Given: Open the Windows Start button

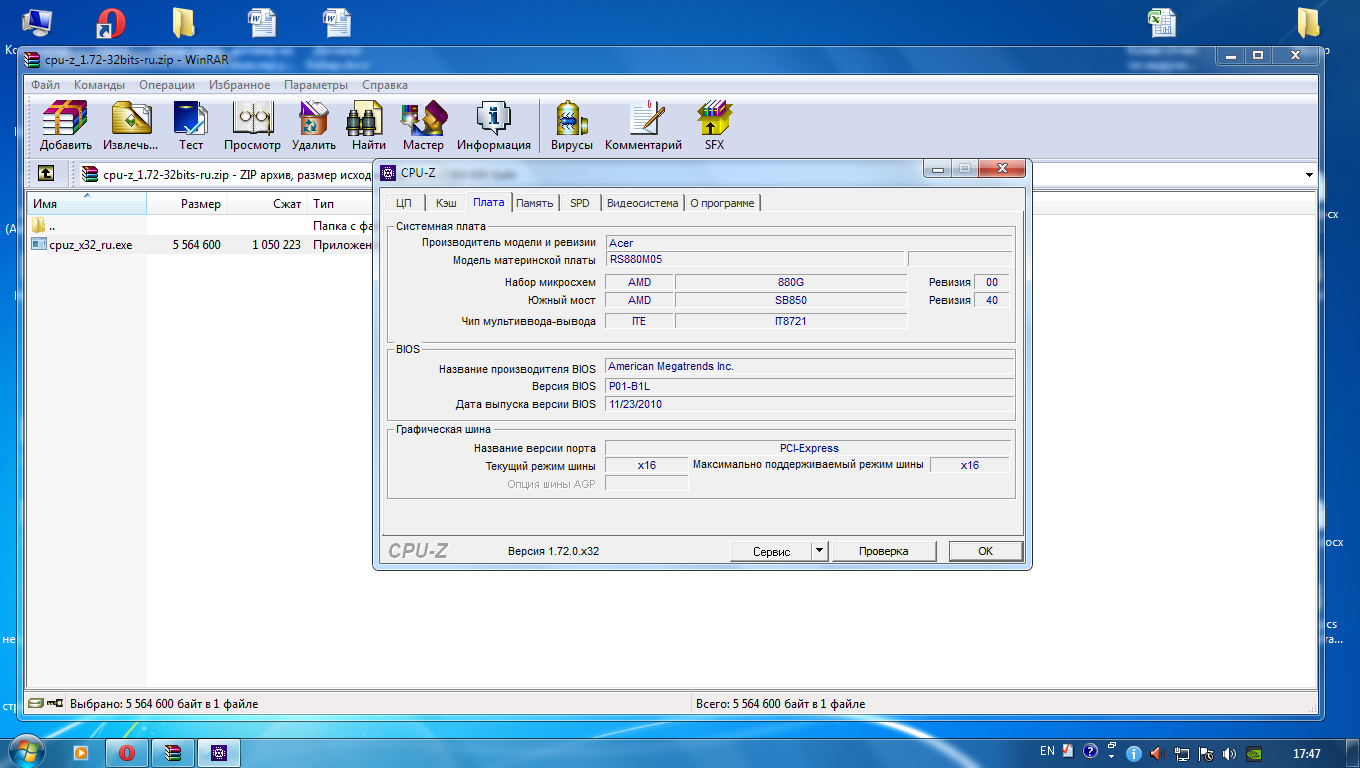Looking at the screenshot, I should click(27, 752).
